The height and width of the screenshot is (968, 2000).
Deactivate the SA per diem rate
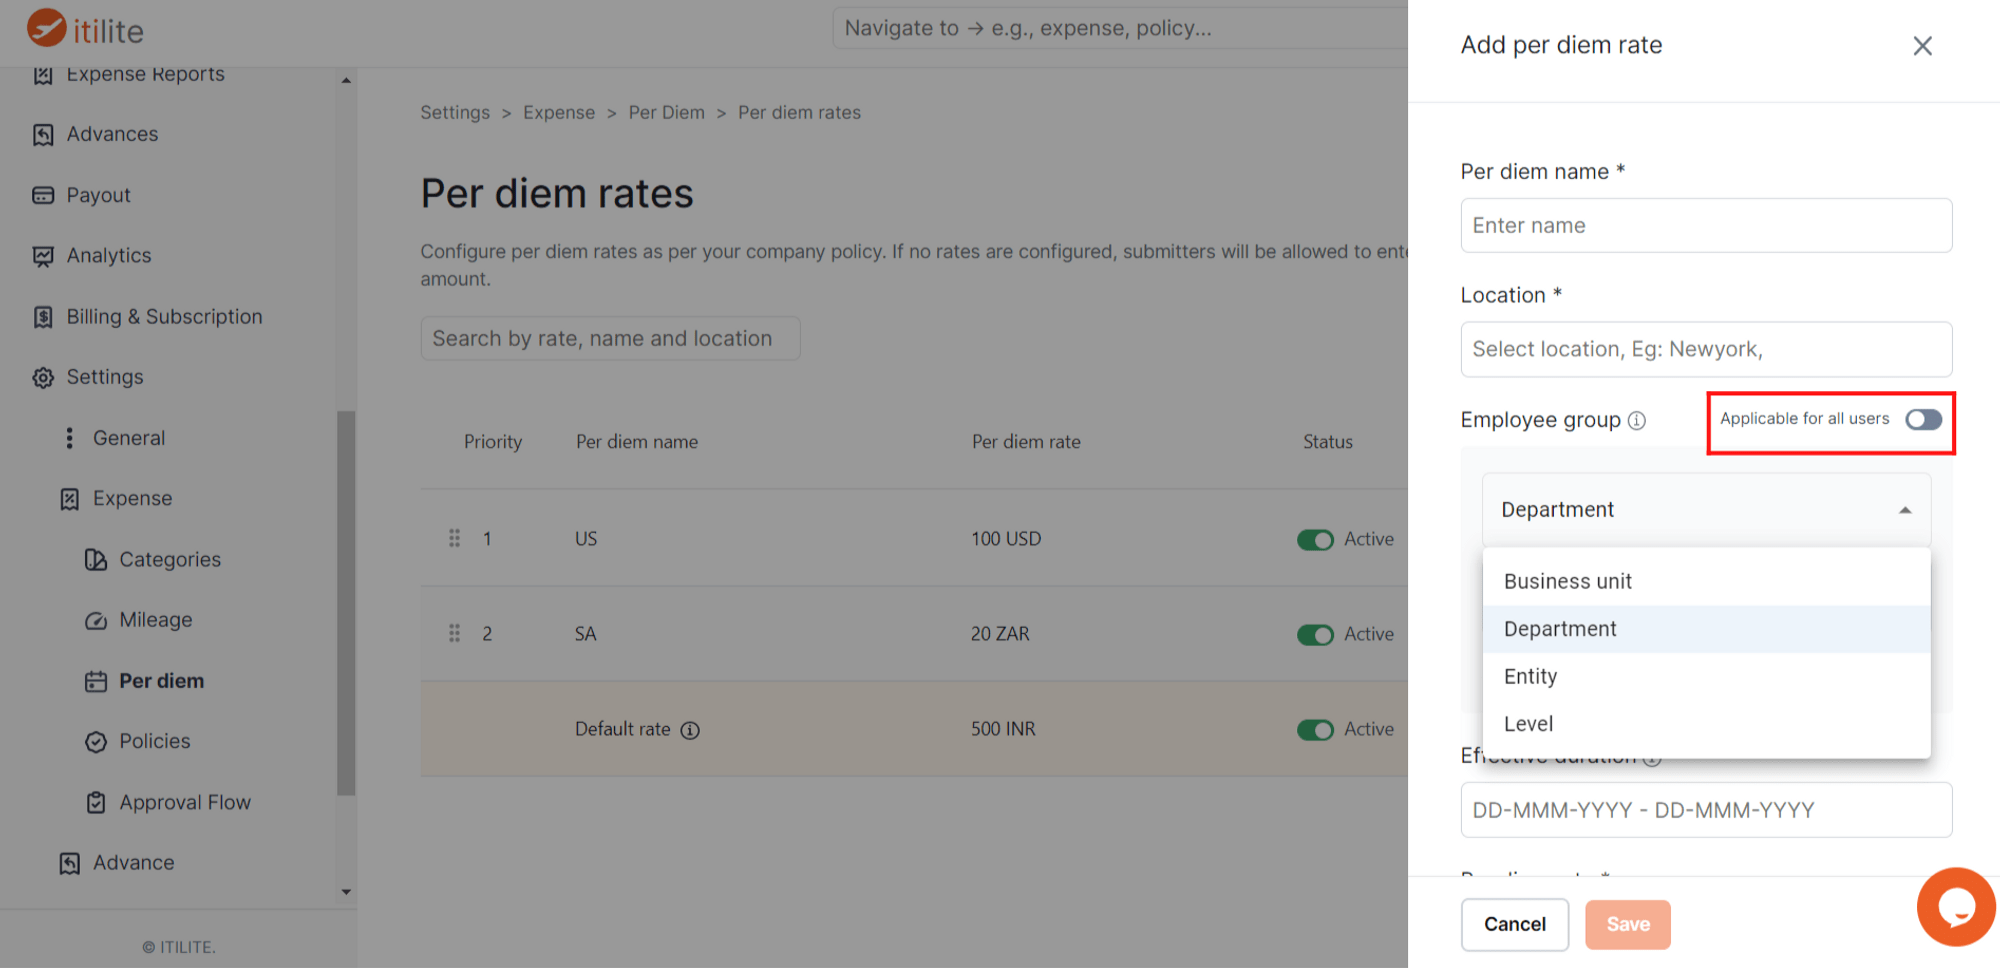tap(1316, 634)
